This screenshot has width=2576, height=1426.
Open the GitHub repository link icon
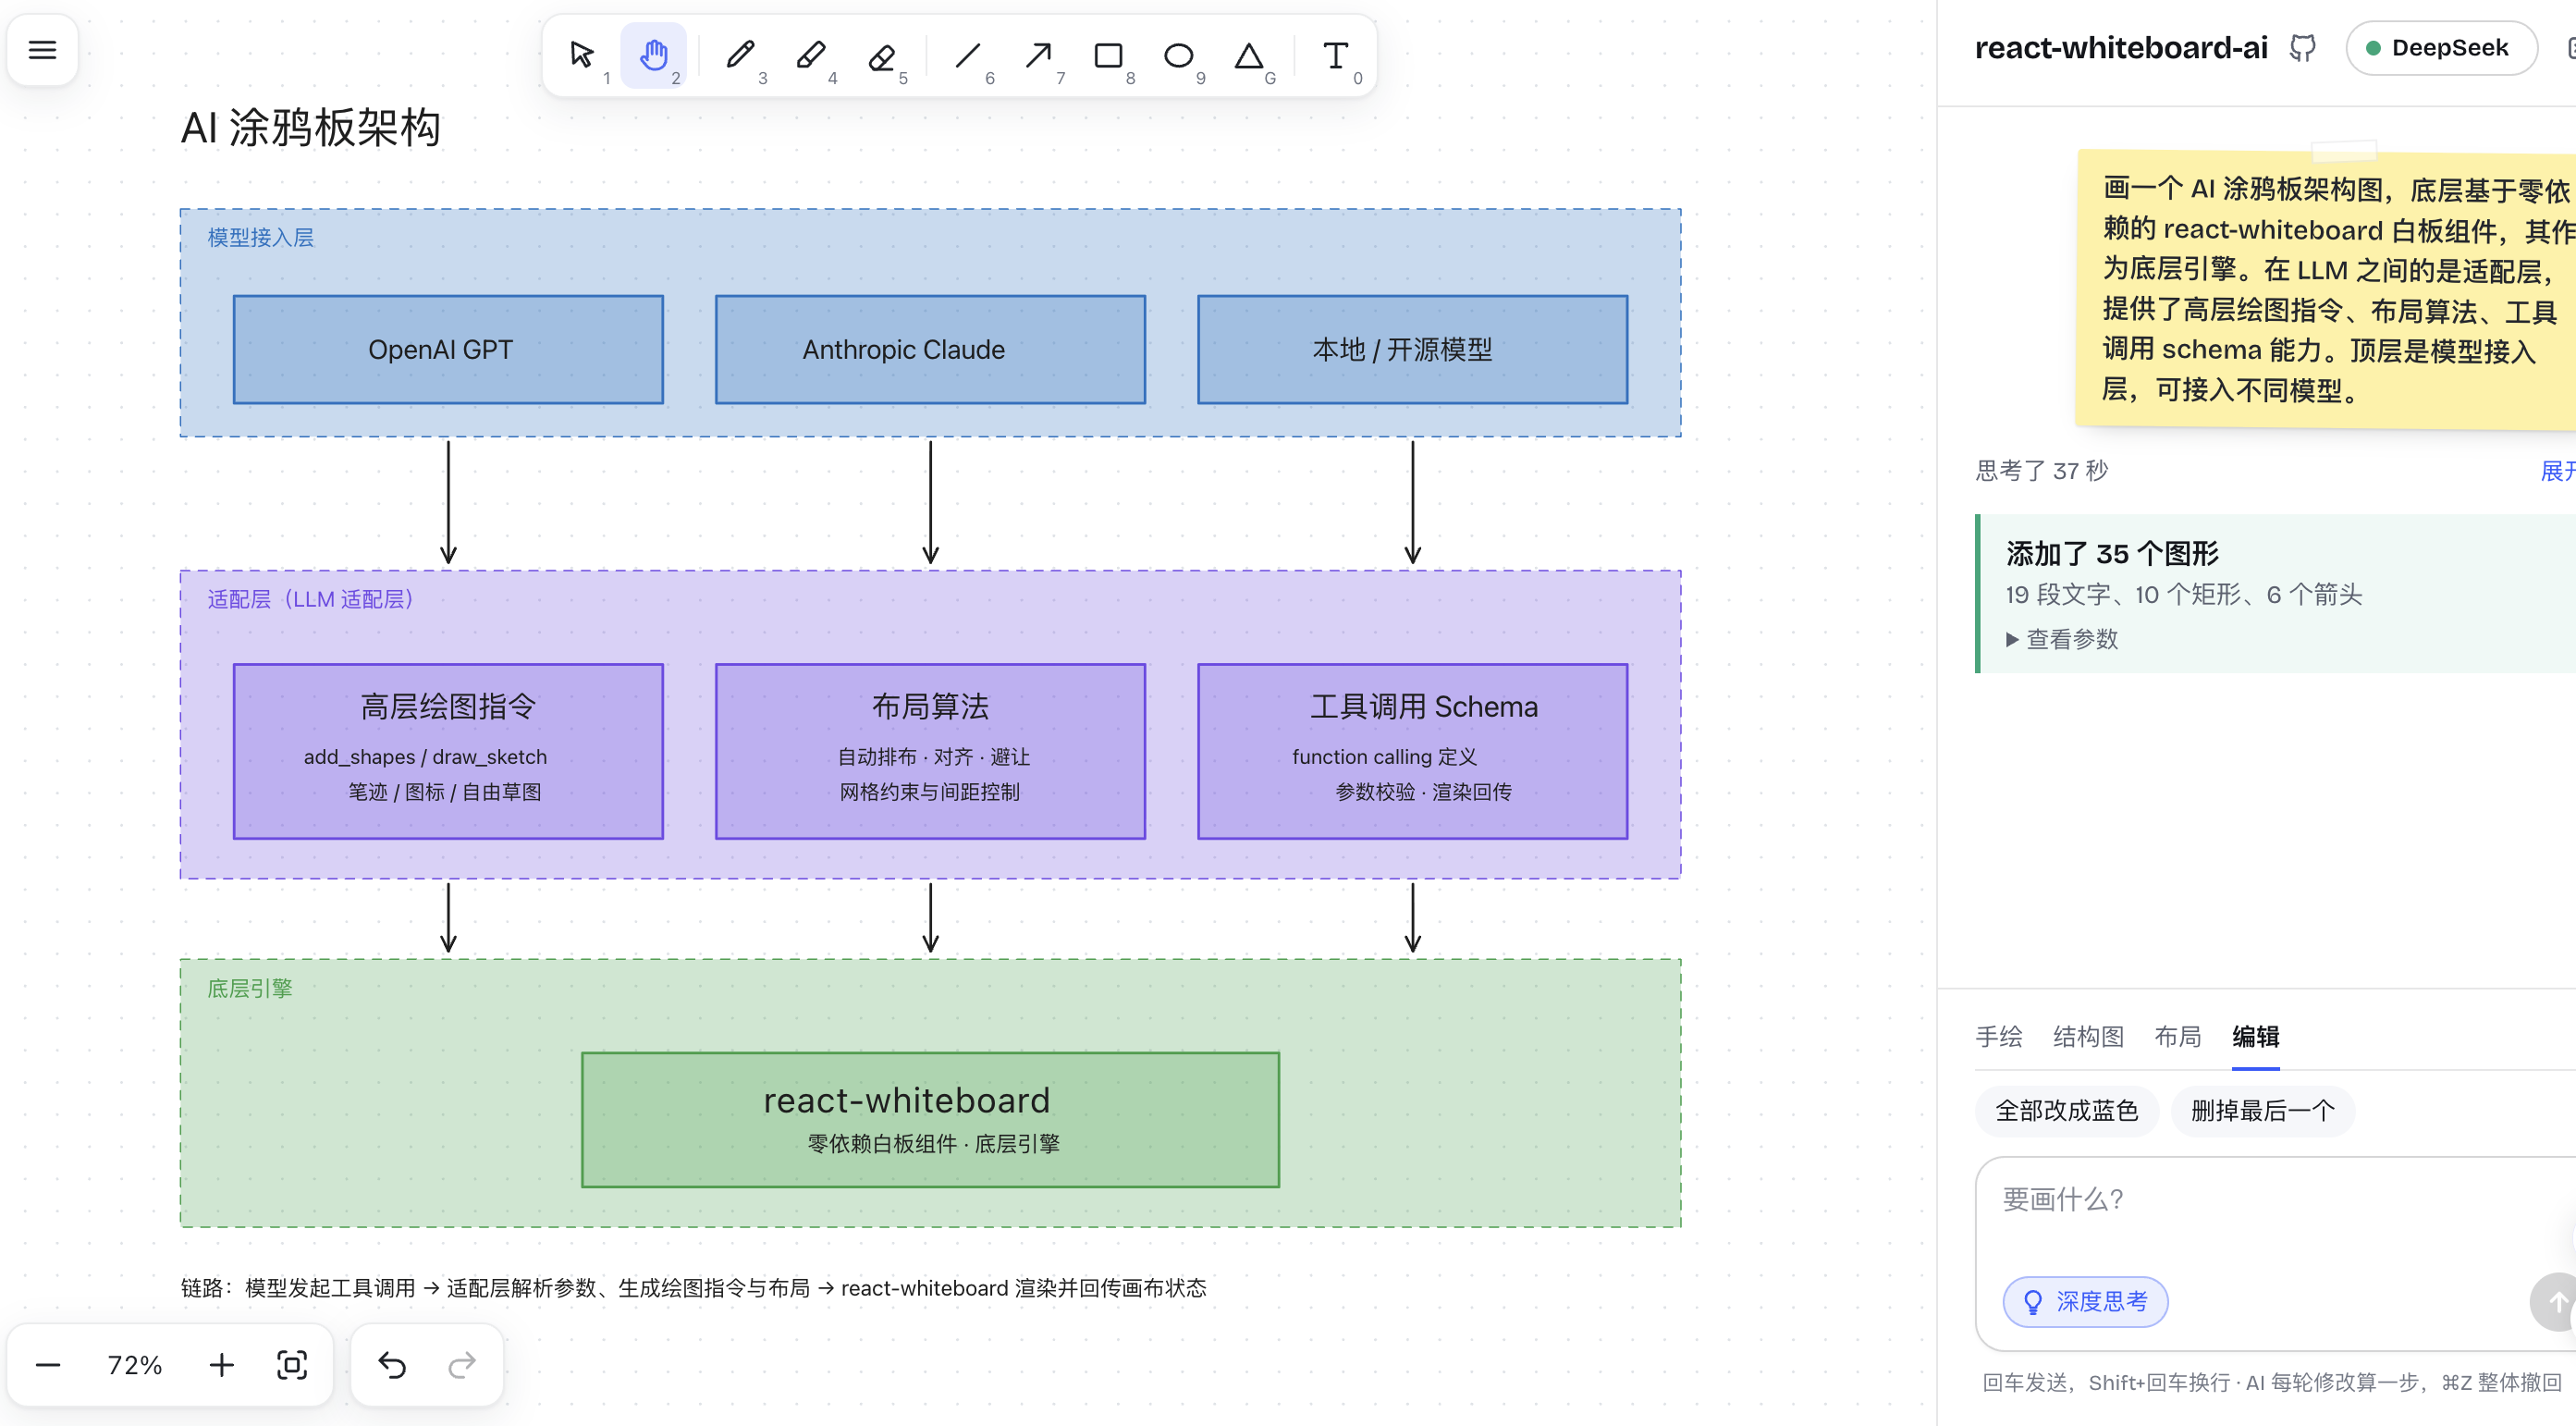click(x=2303, y=48)
